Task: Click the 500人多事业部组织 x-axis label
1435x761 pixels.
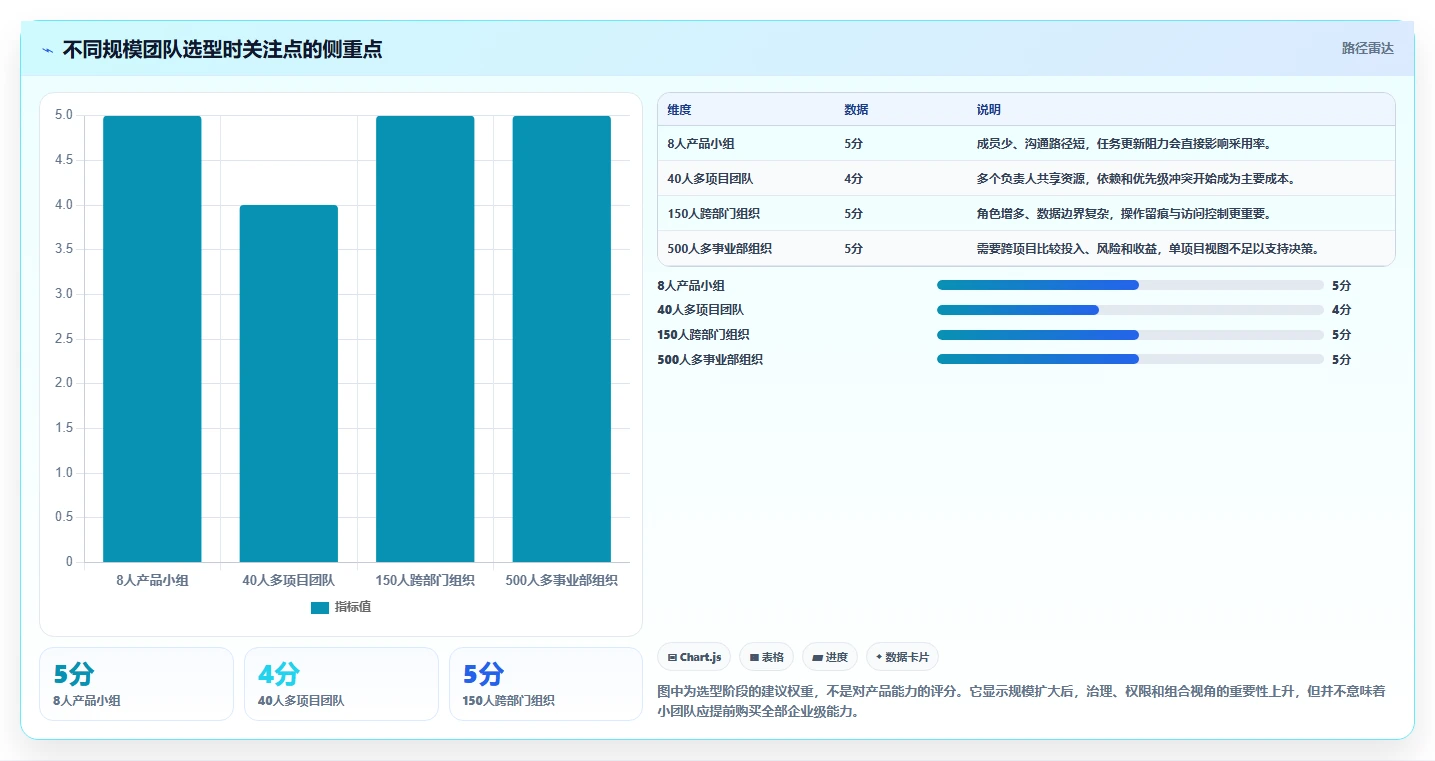Action: 562,580
